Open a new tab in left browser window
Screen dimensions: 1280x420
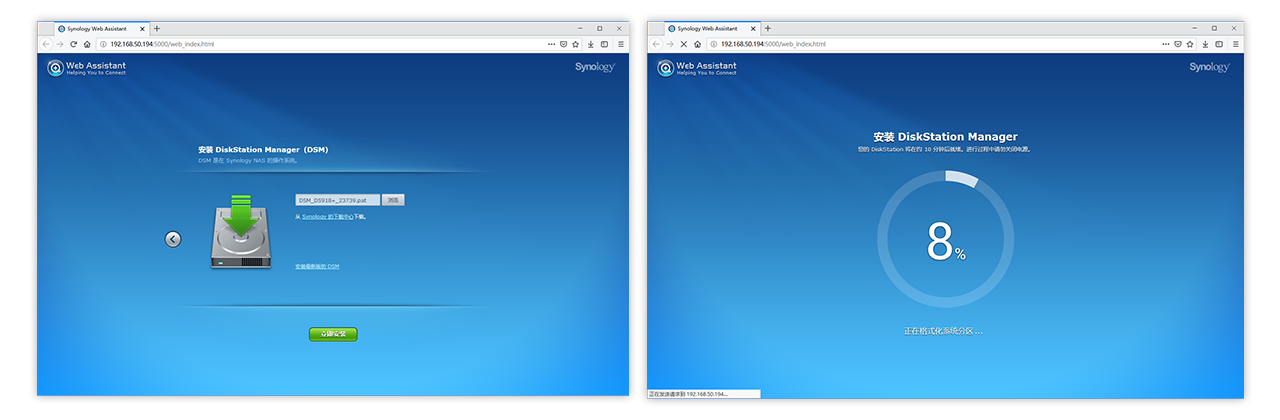click(x=157, y=28)
